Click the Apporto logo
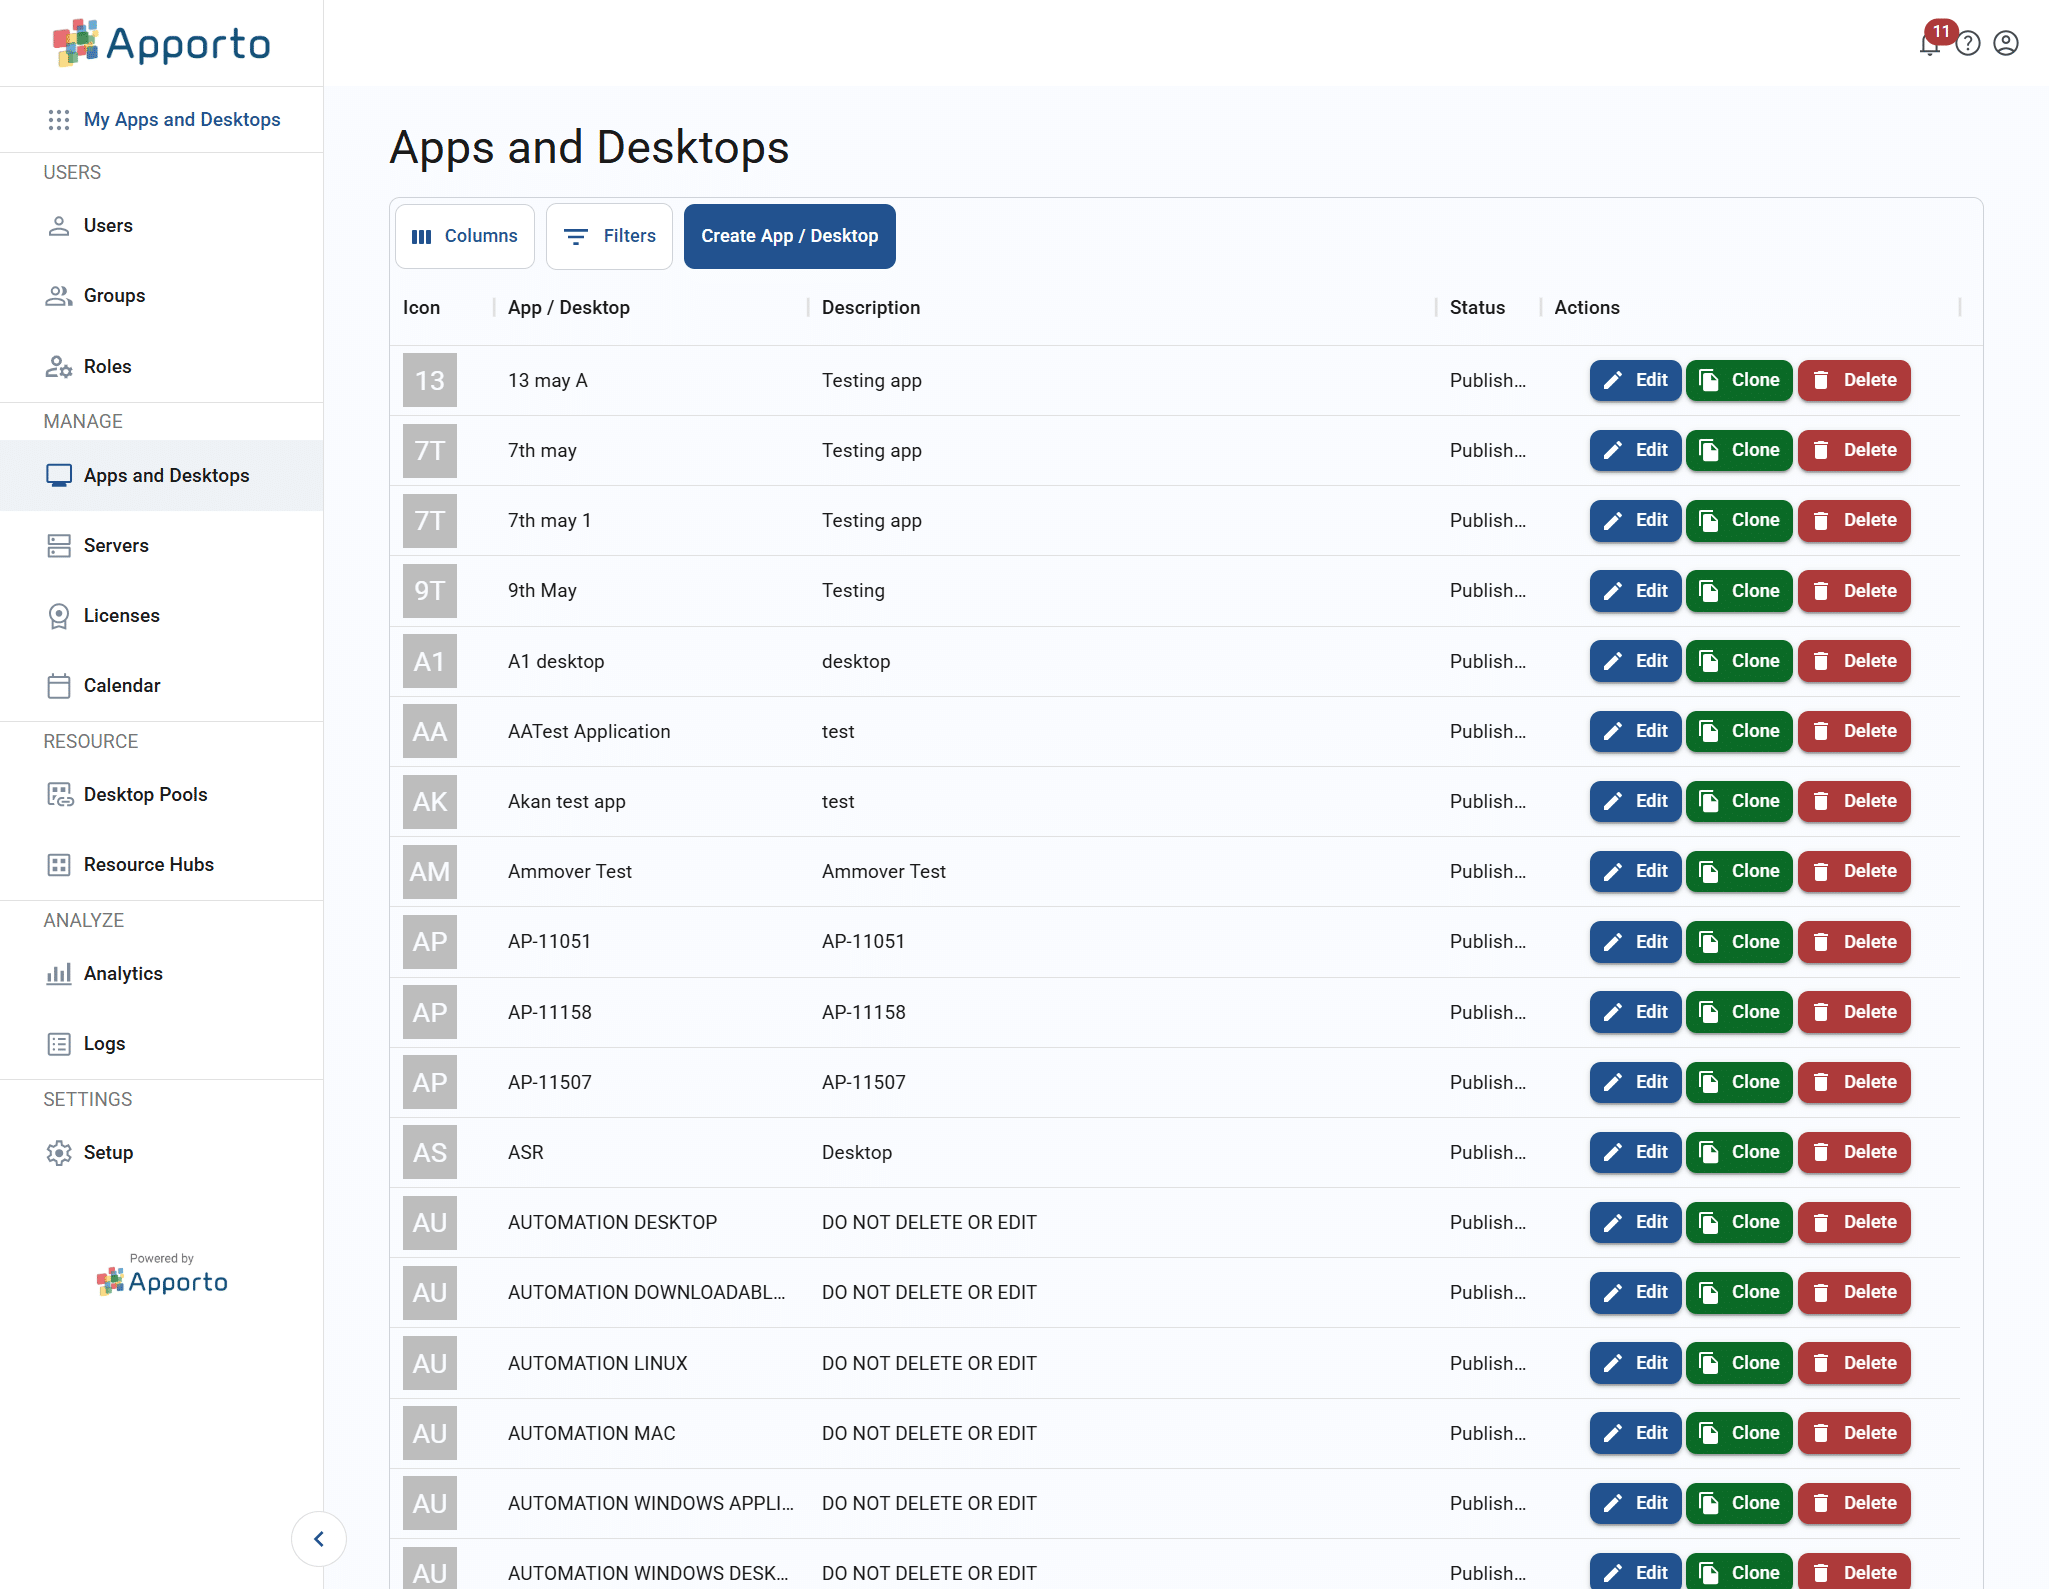This screenshot has height=1589, width=2049. tap(161, 43)
